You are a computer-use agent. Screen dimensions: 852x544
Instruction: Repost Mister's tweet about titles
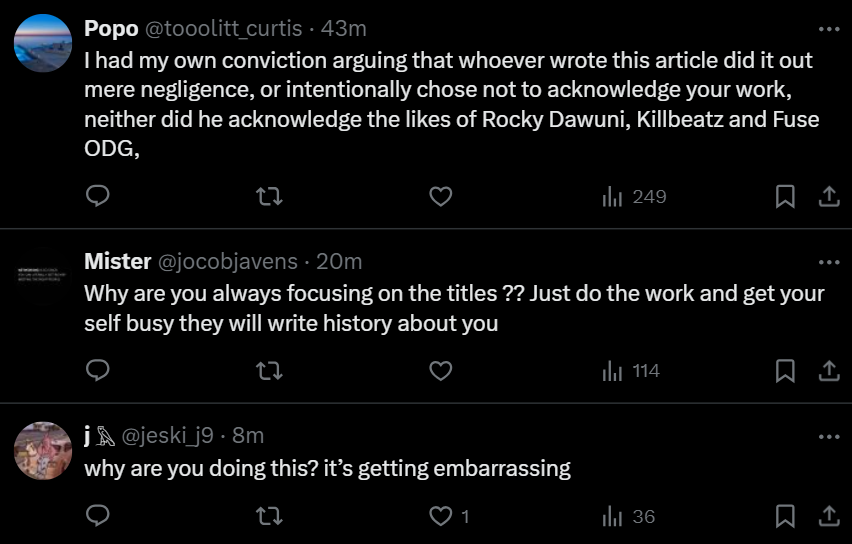click(x=270, y=371)
